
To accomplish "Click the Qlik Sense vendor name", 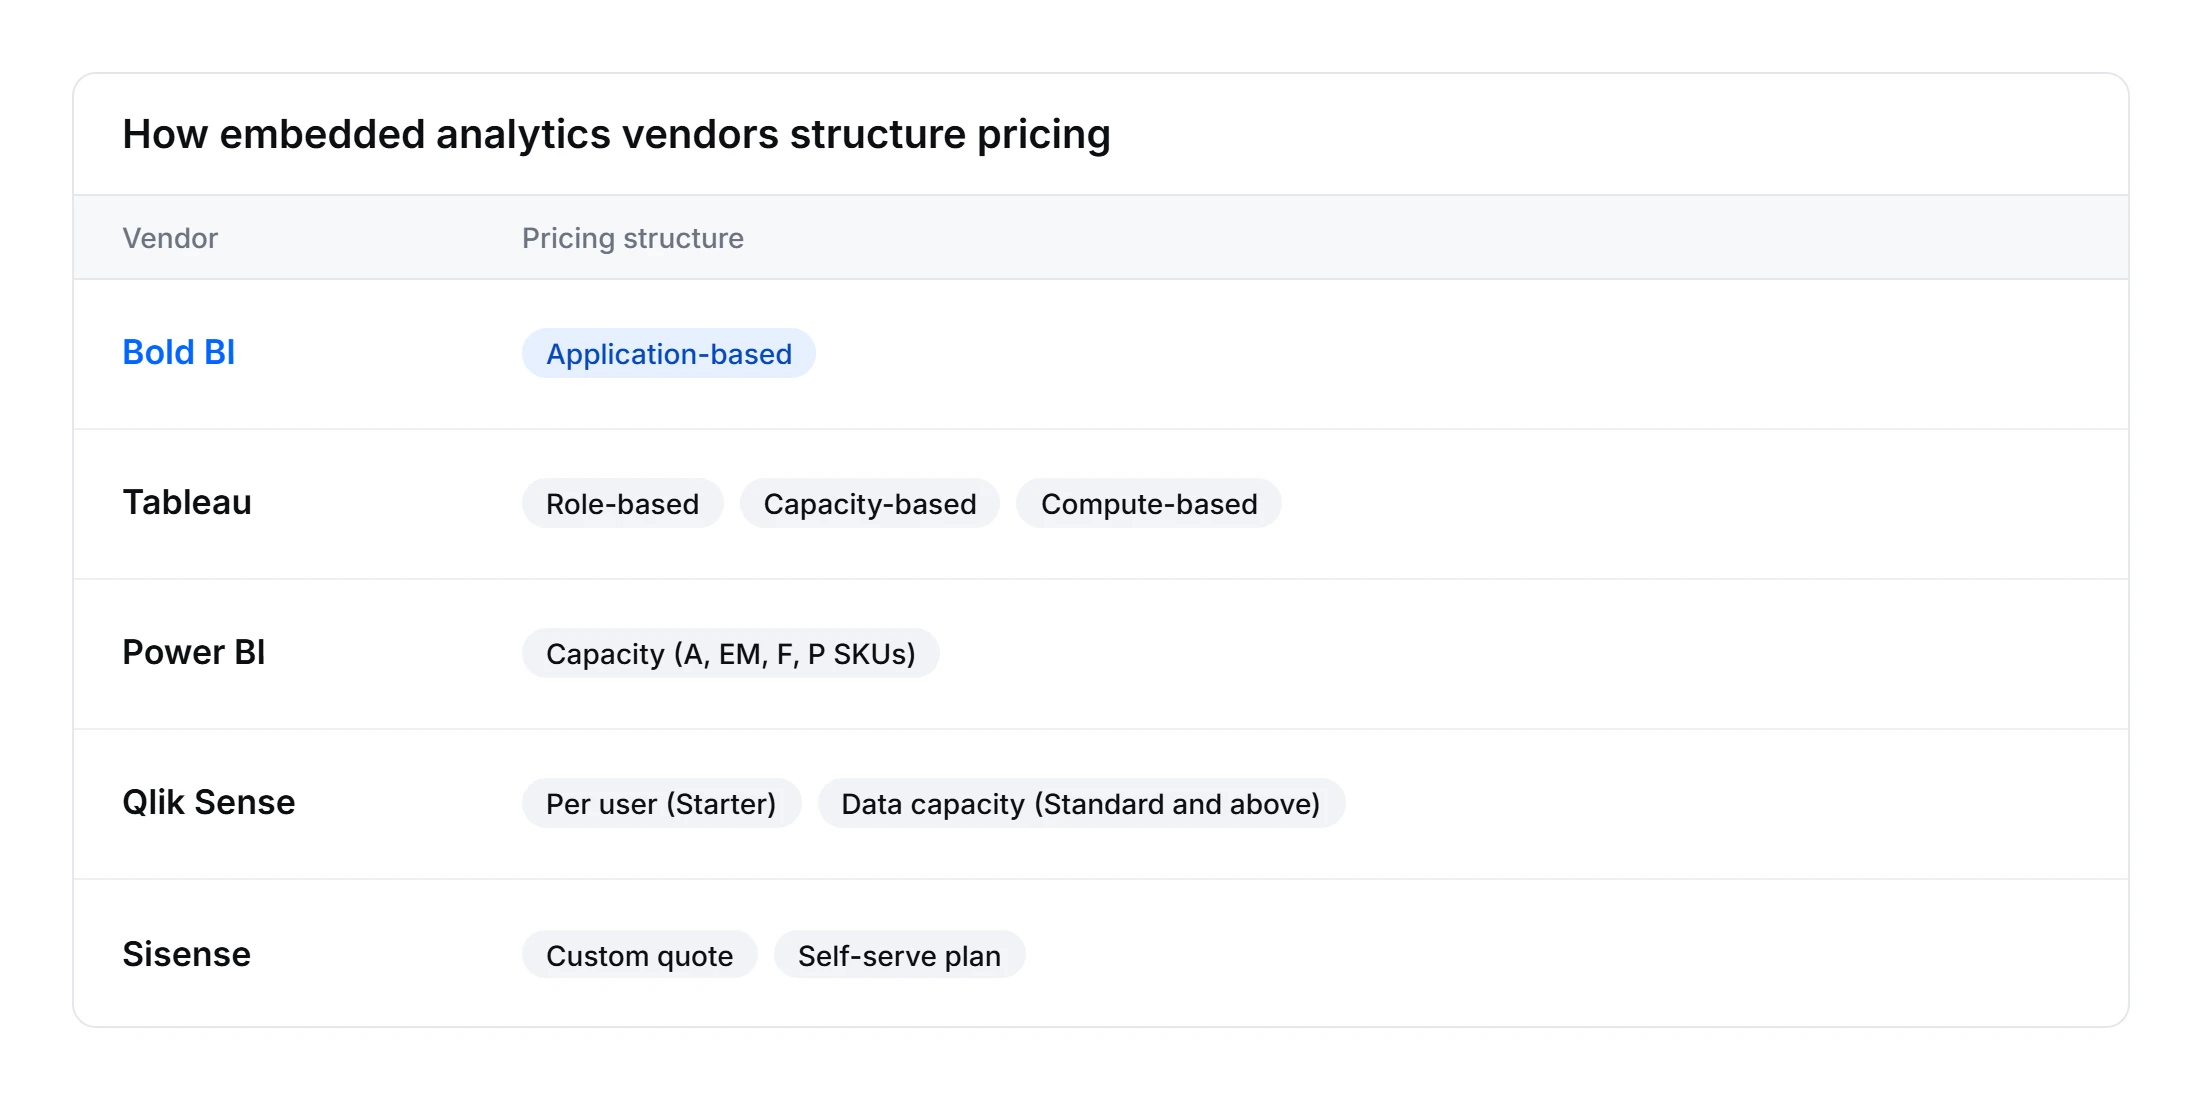I will 209,803.
